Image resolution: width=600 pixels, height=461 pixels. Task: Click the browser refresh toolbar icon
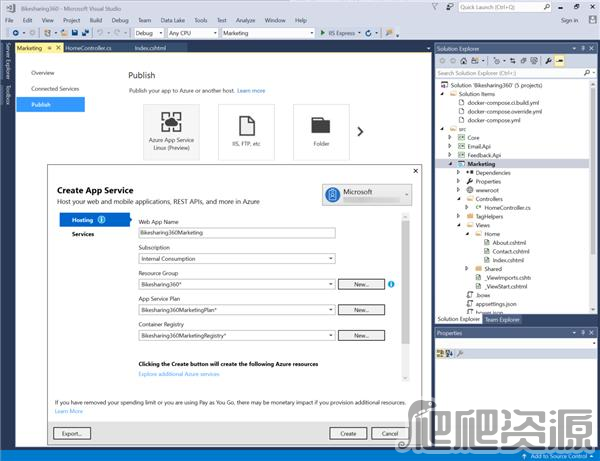pos(368,33)
